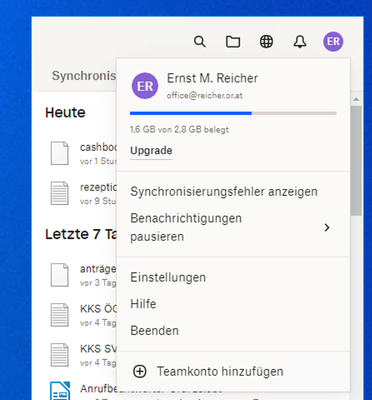The width and height of the screenshot is (372, 400).
Task: Open Hilfe menu entry
Action: (x=143, y=304)
